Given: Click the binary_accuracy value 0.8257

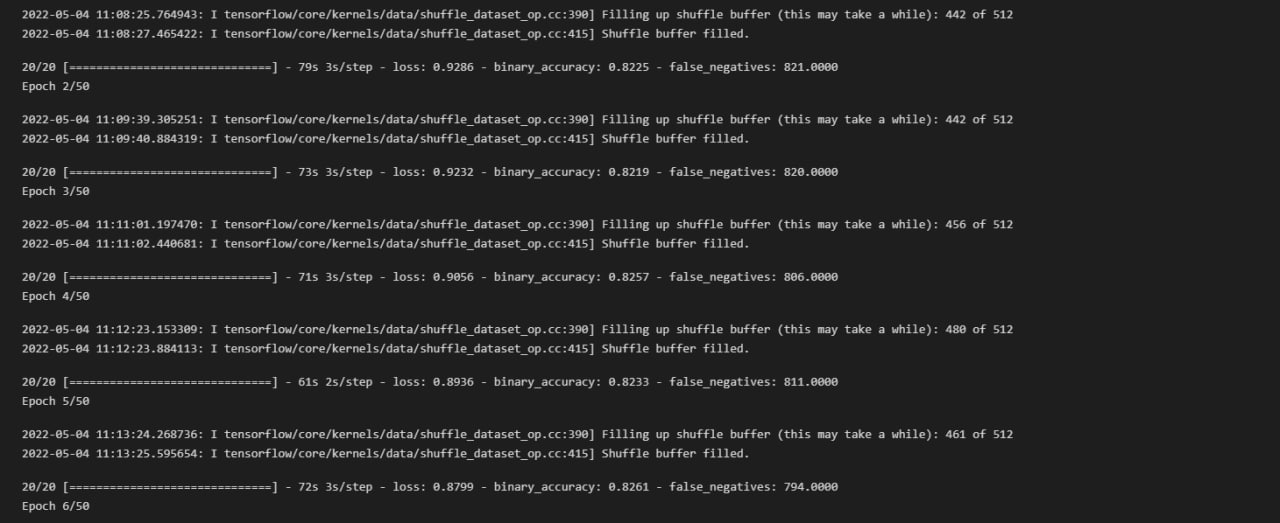Looking at the screenshot, I should [629, 277].
